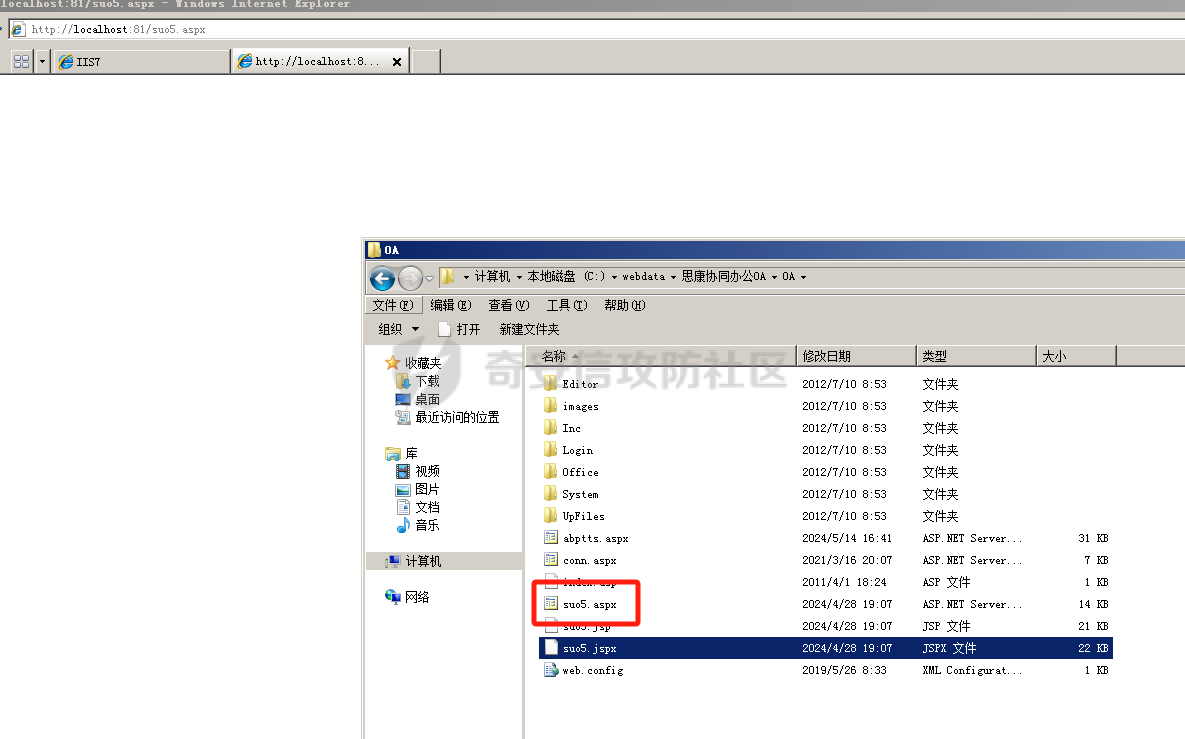Select the images folder icon

click(x=550, y=406)
